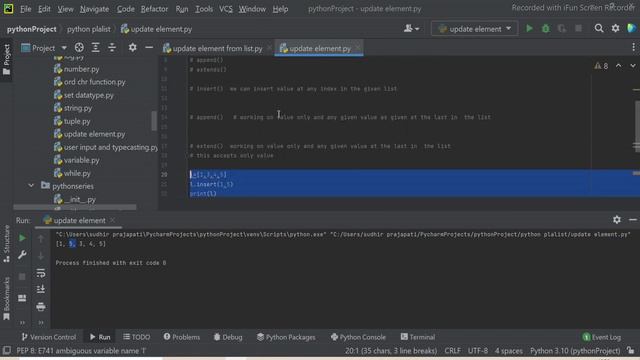This screenshot has height=360, width=640.
Task: Open the Navigate menu
Action: click(x=94, y=9)
